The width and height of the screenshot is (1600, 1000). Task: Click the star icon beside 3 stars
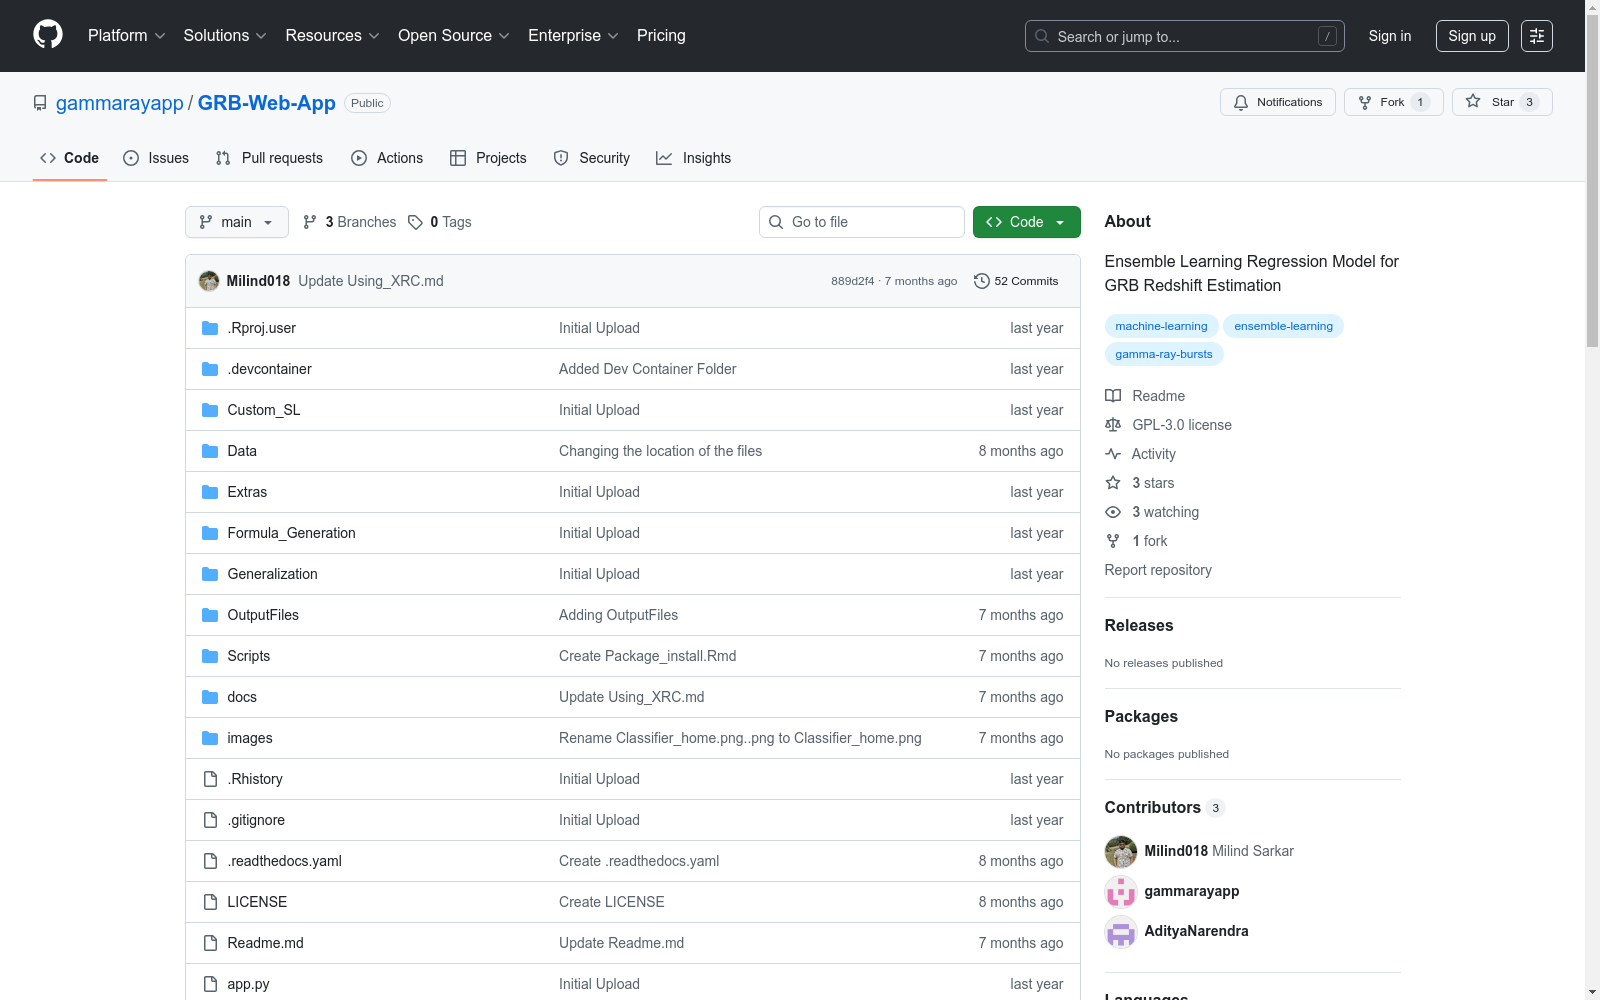tap(1113, 483)
